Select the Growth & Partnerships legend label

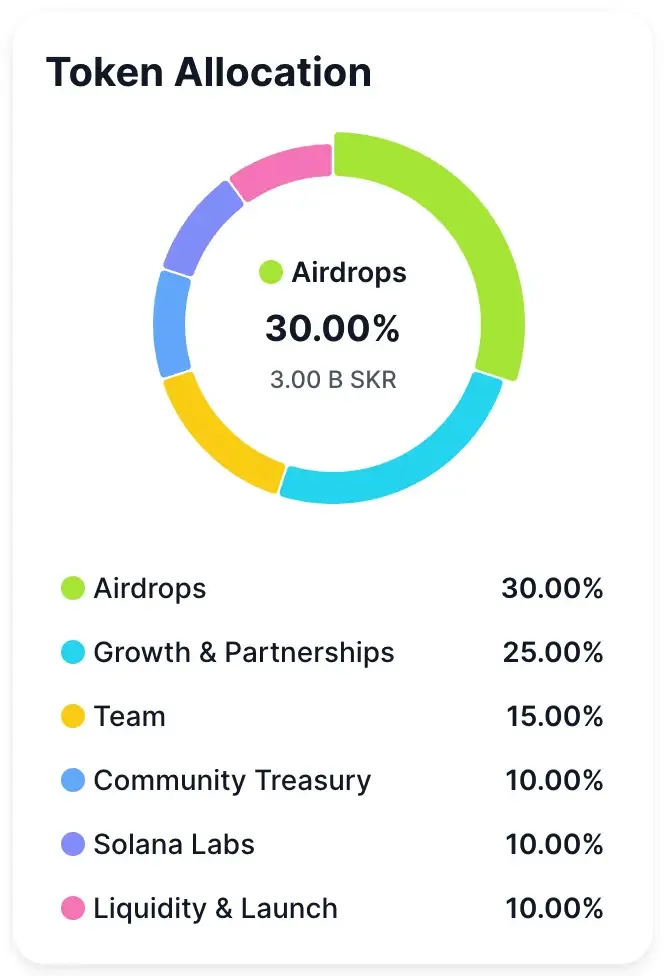pos(244,653)
